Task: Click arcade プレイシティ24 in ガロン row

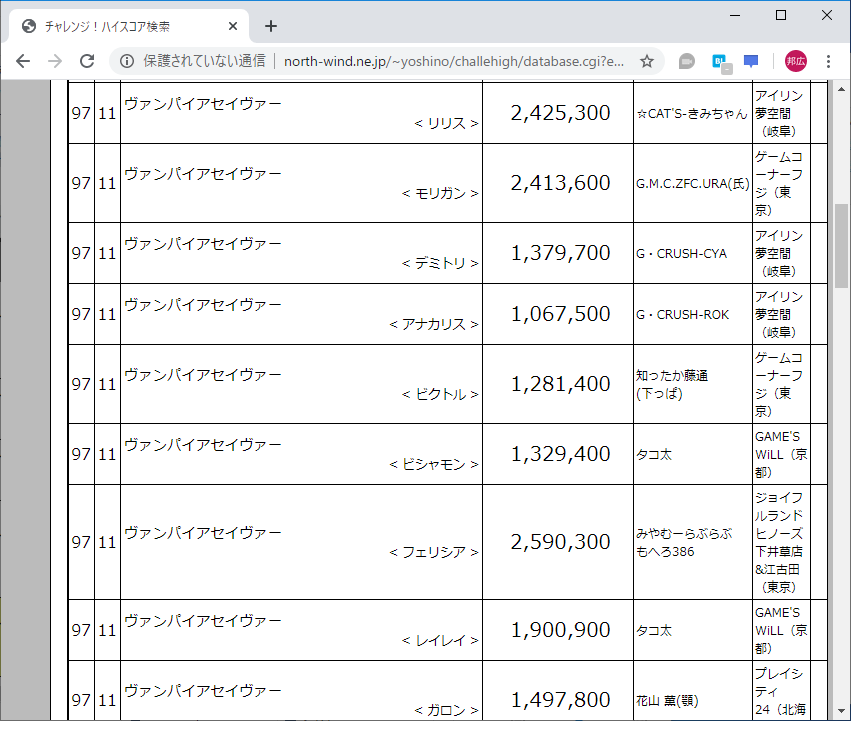Action: [779, 690]
